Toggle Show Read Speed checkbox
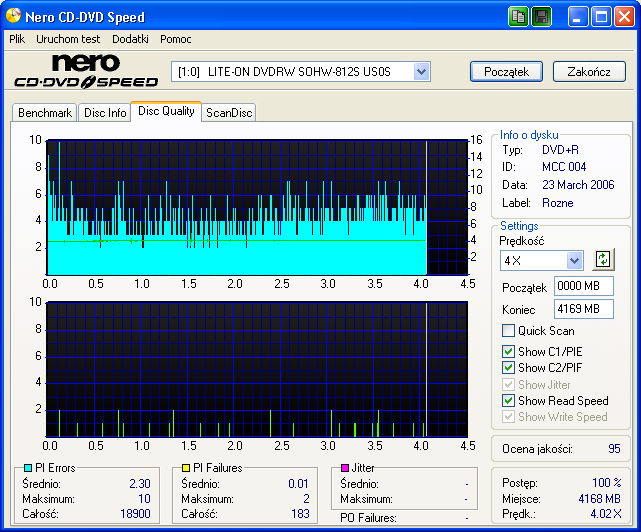The image size is (641, 532). coord(508,401)
